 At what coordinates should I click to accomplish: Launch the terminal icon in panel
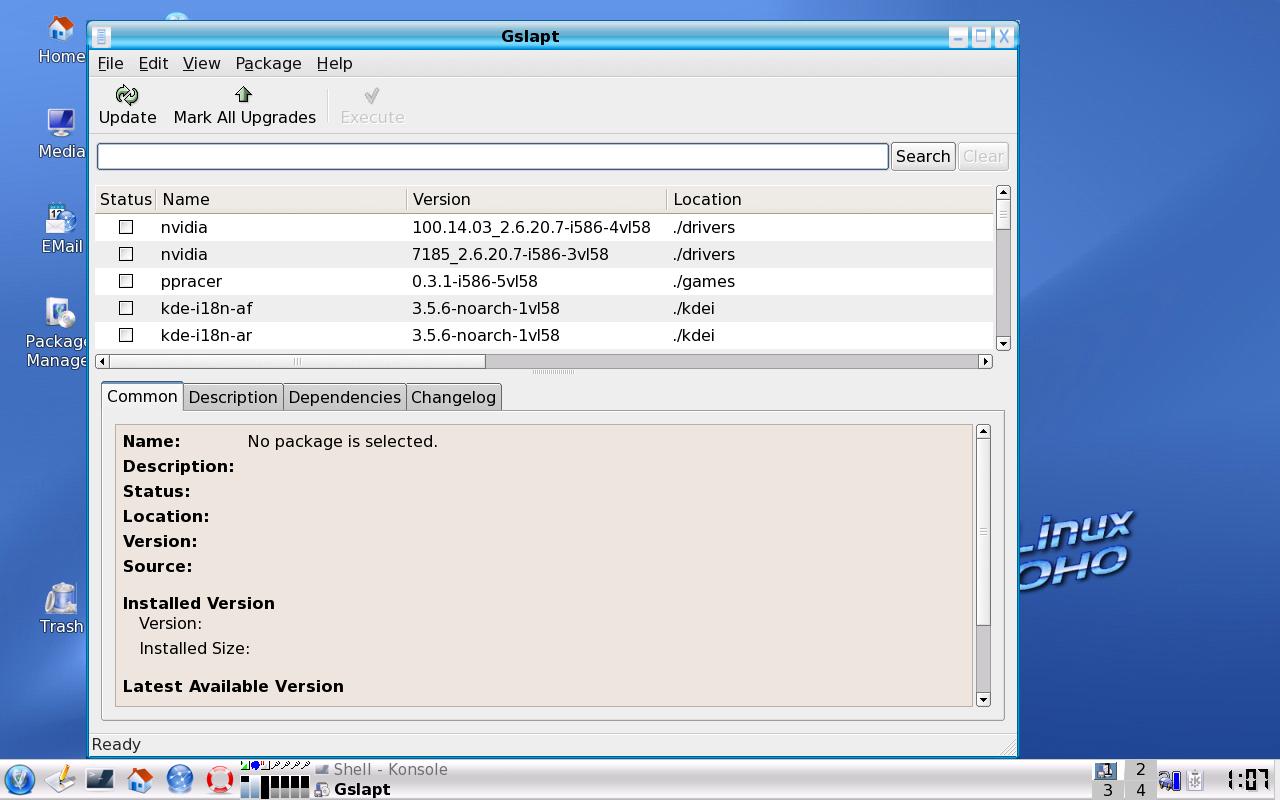tap(100, 779)
